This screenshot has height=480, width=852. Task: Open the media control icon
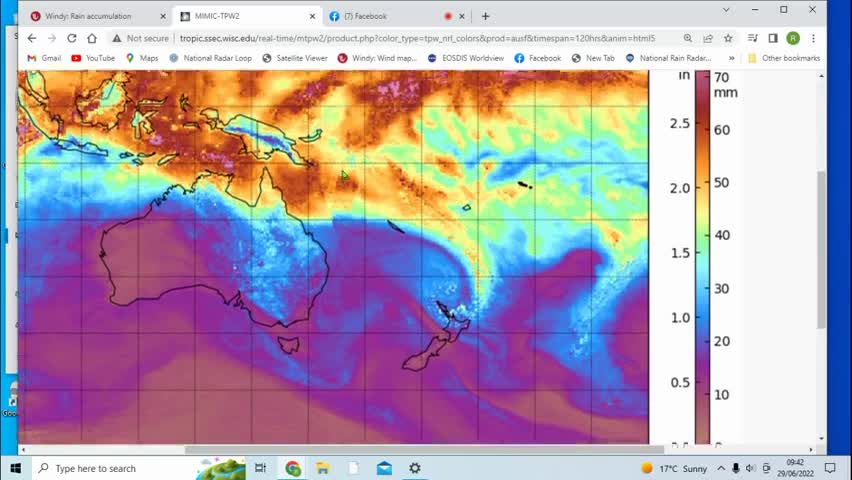click(x=753, y=38)
